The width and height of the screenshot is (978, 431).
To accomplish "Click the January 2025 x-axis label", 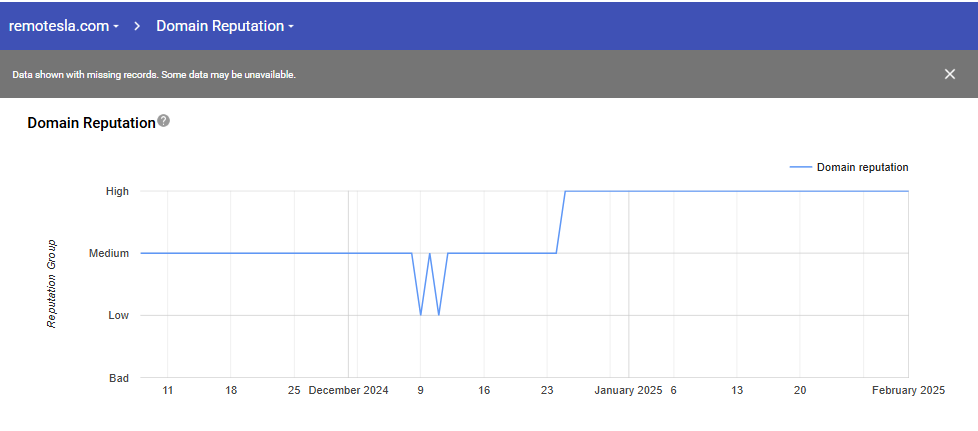I will [x=628, y=390].
